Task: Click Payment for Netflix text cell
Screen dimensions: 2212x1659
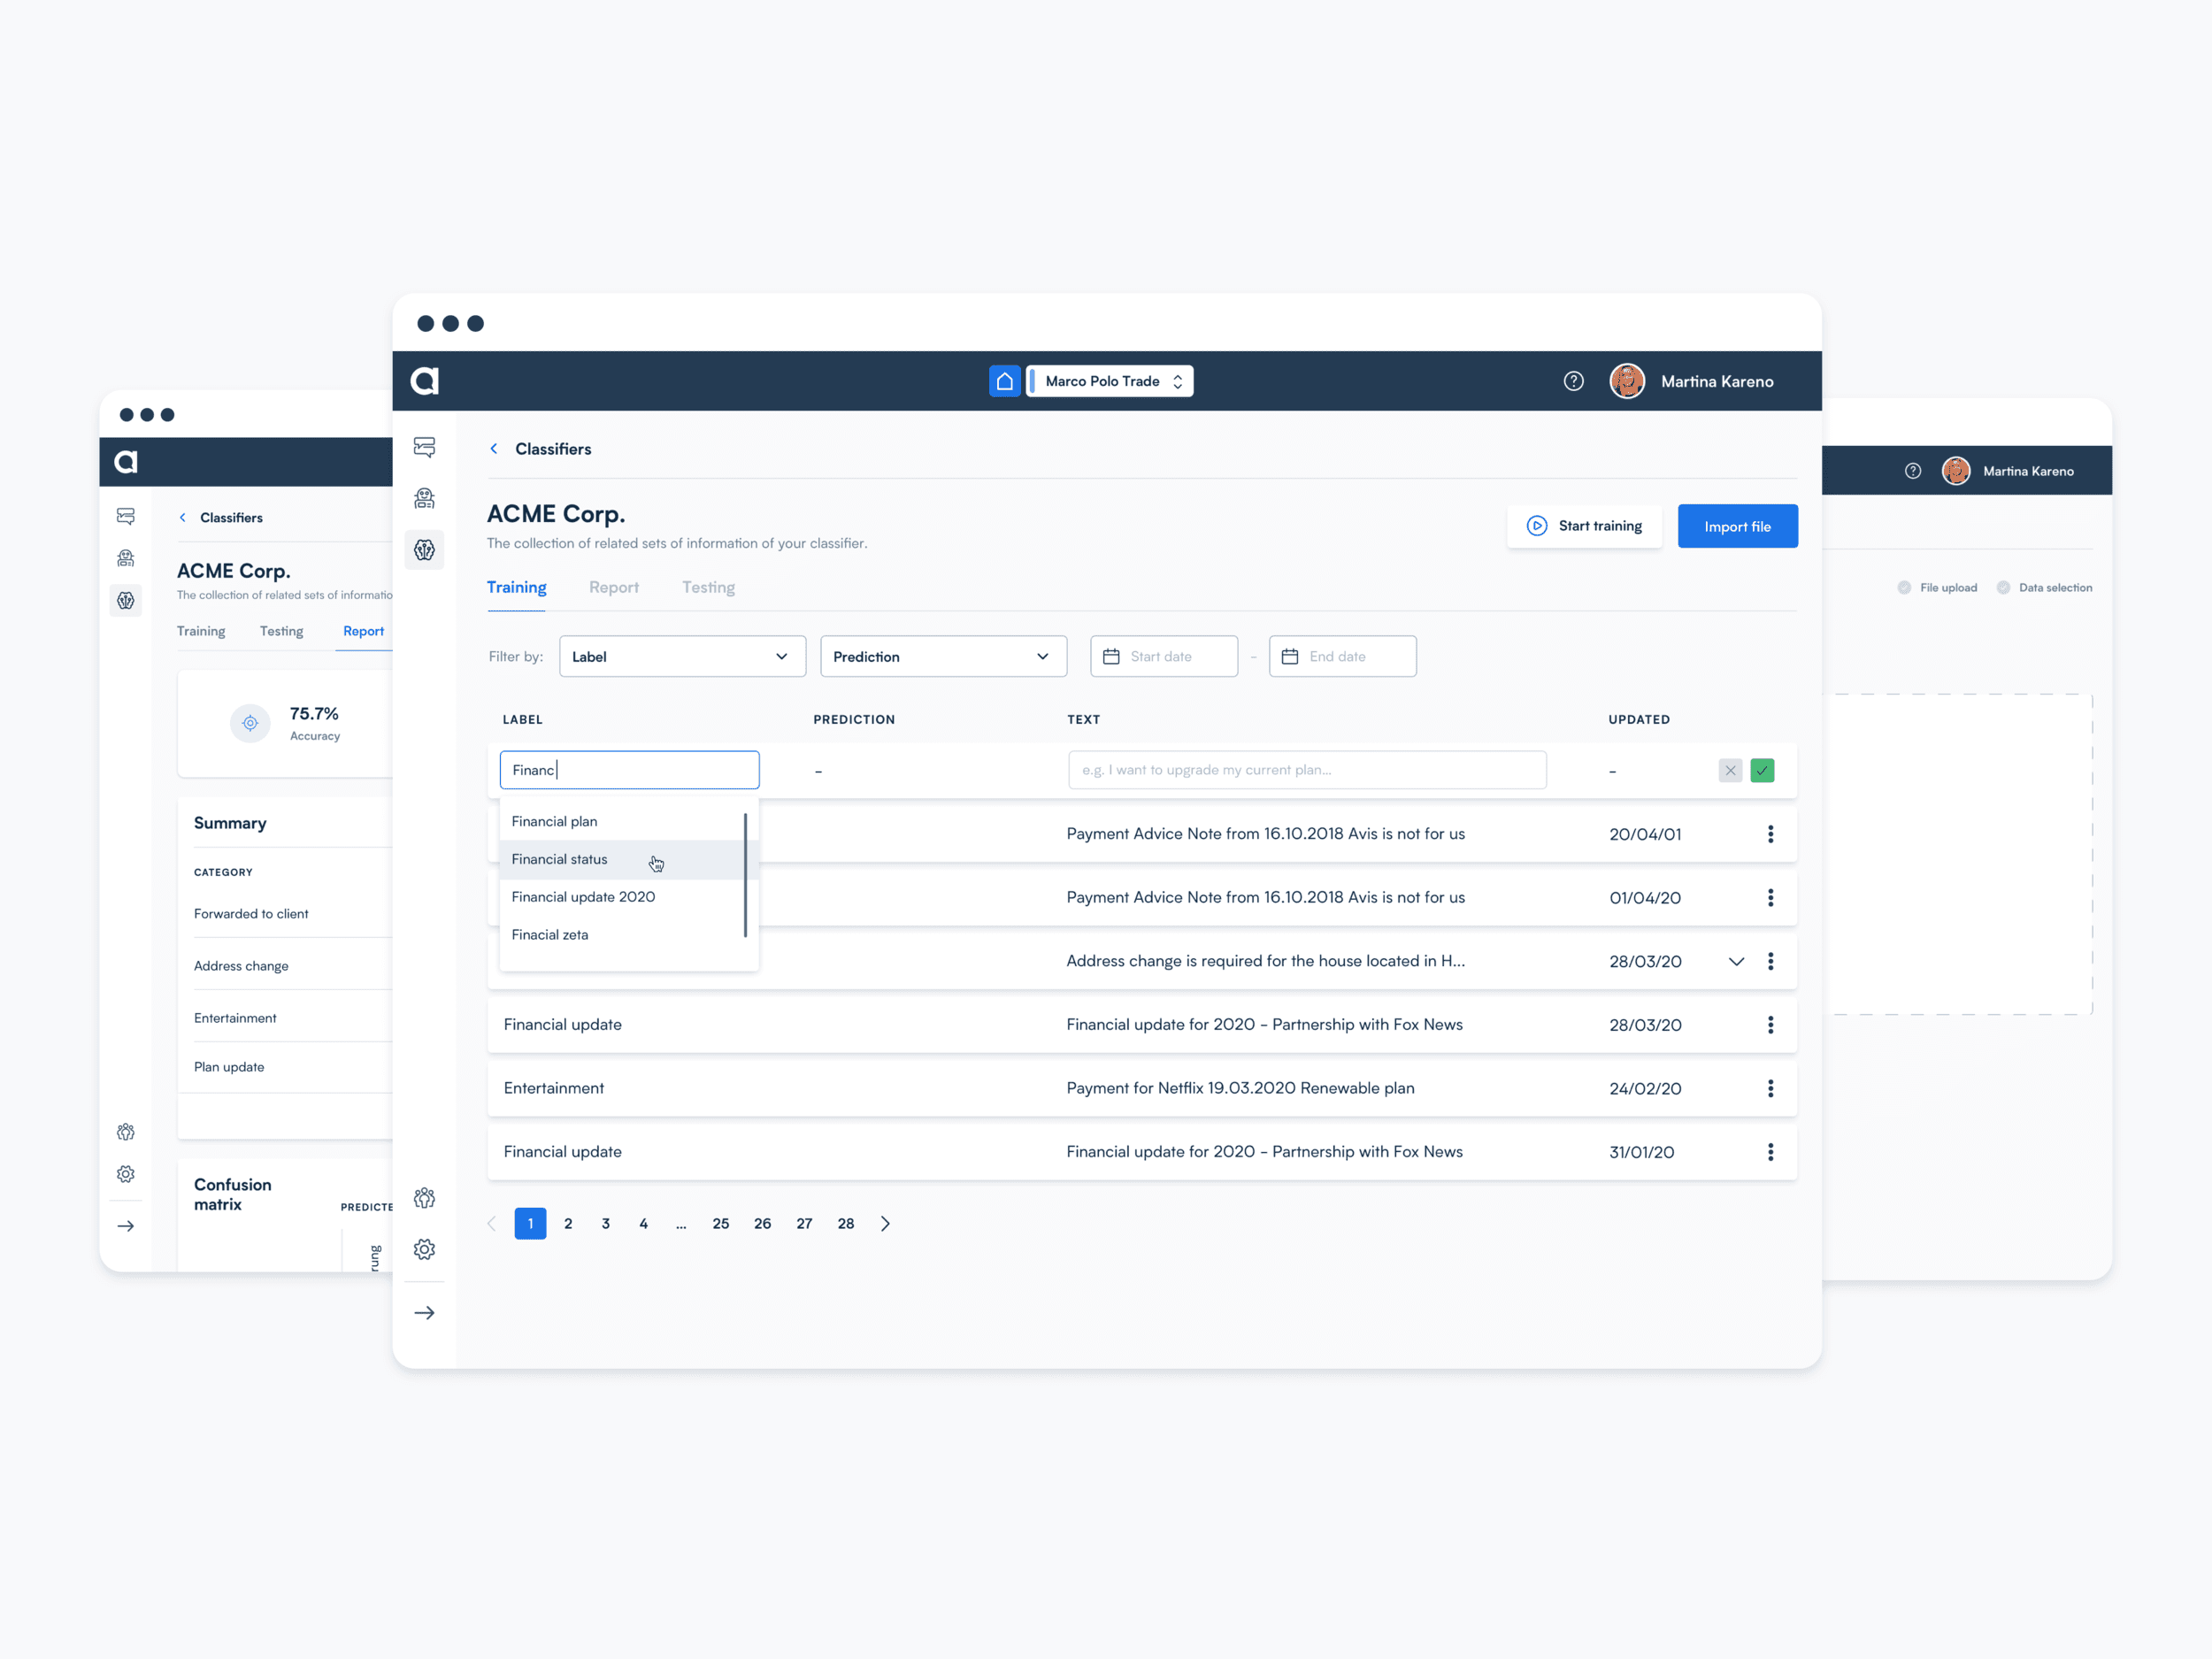Action: tap(1240, 1088)
